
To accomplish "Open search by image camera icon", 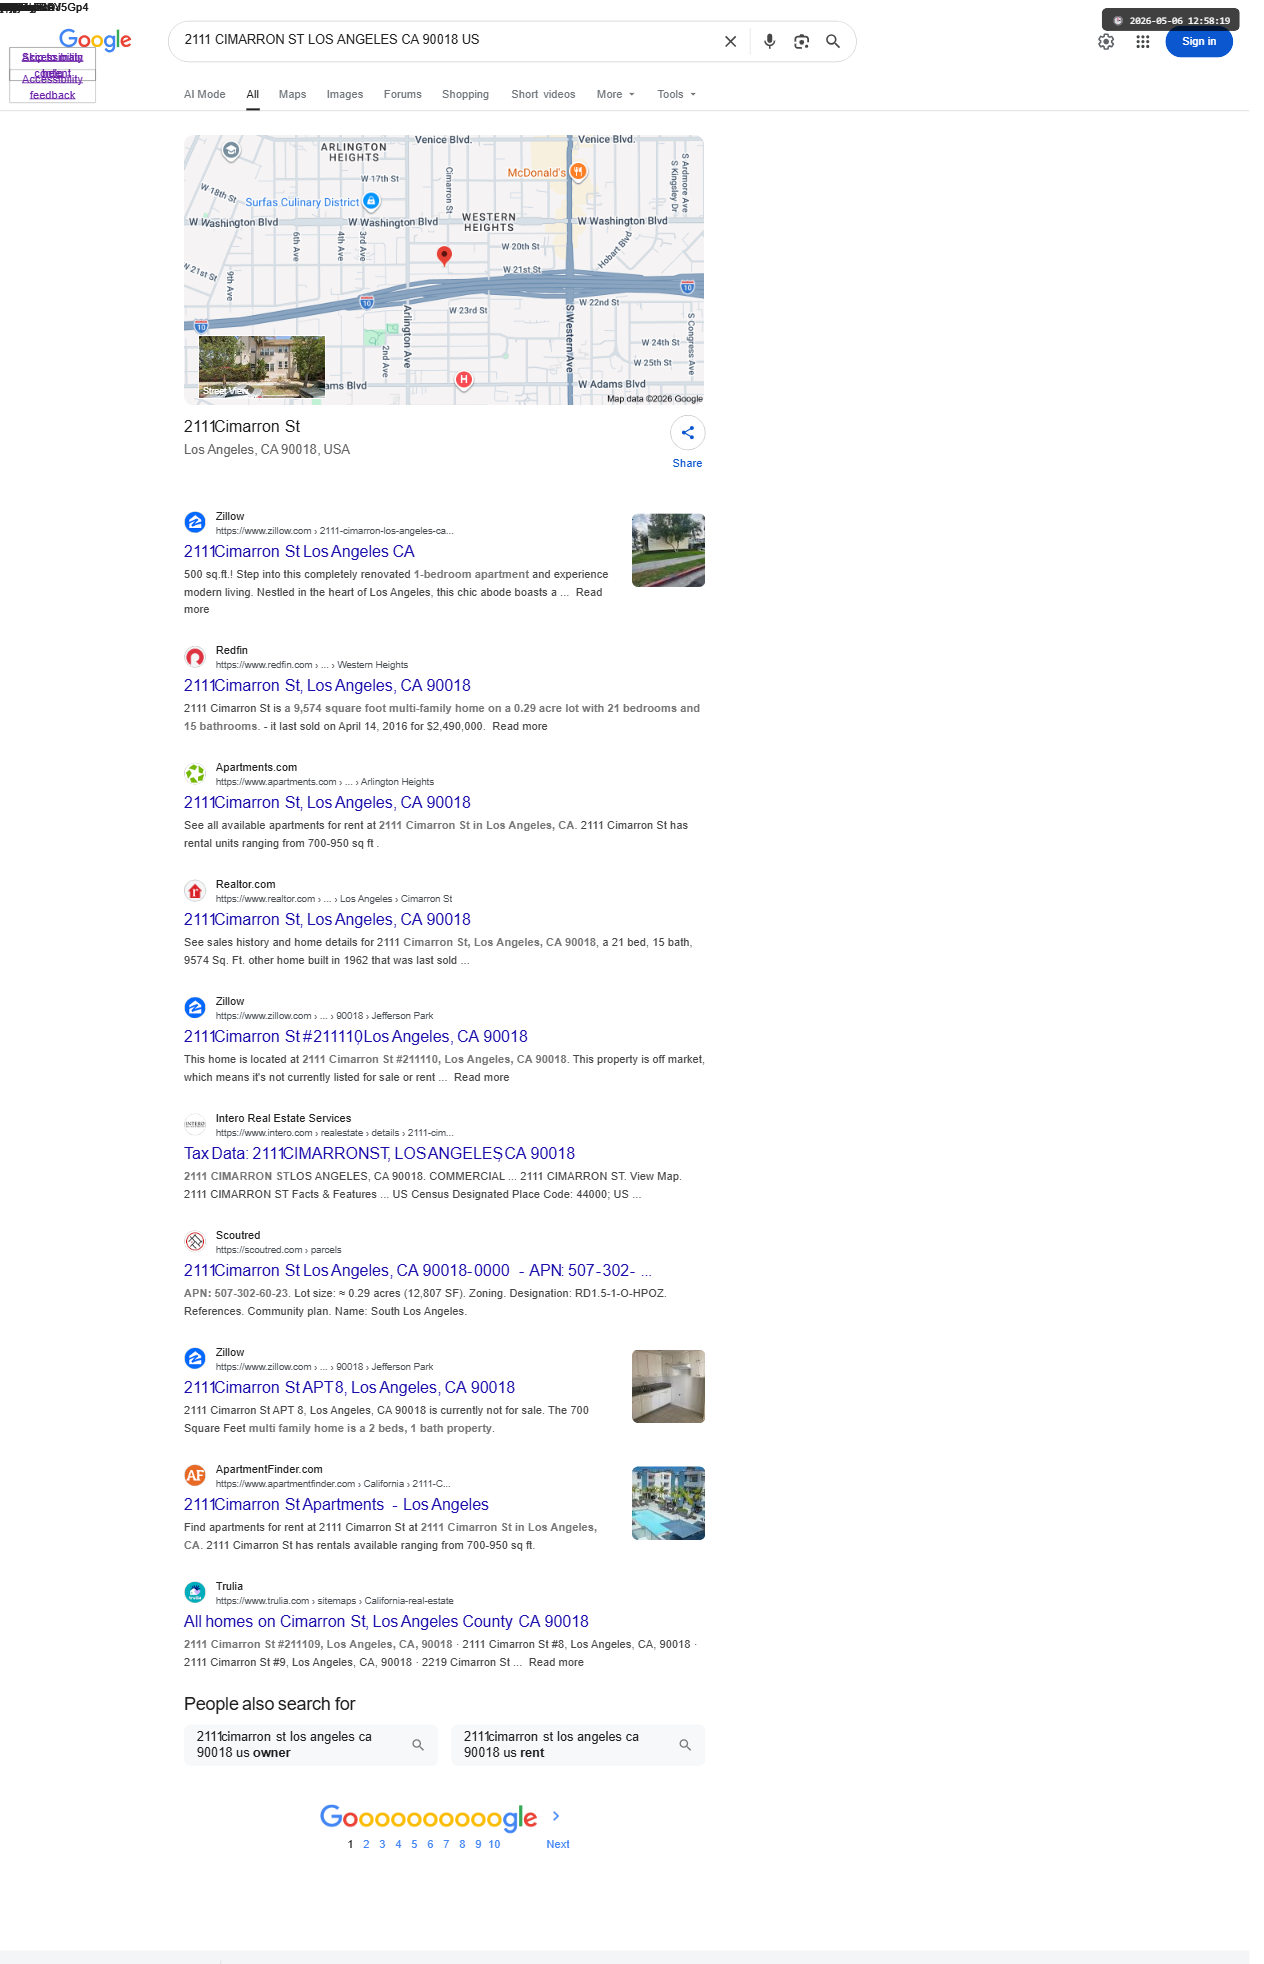I will point(801,42).
